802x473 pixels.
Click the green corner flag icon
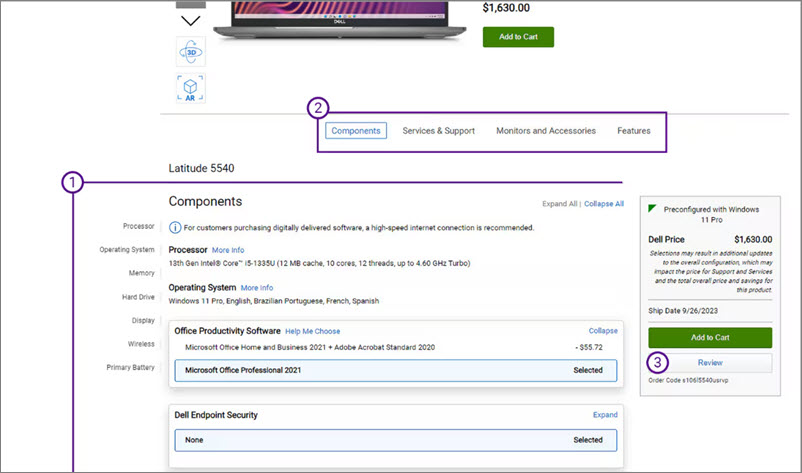pyautogui.click(x=653, y=209)
